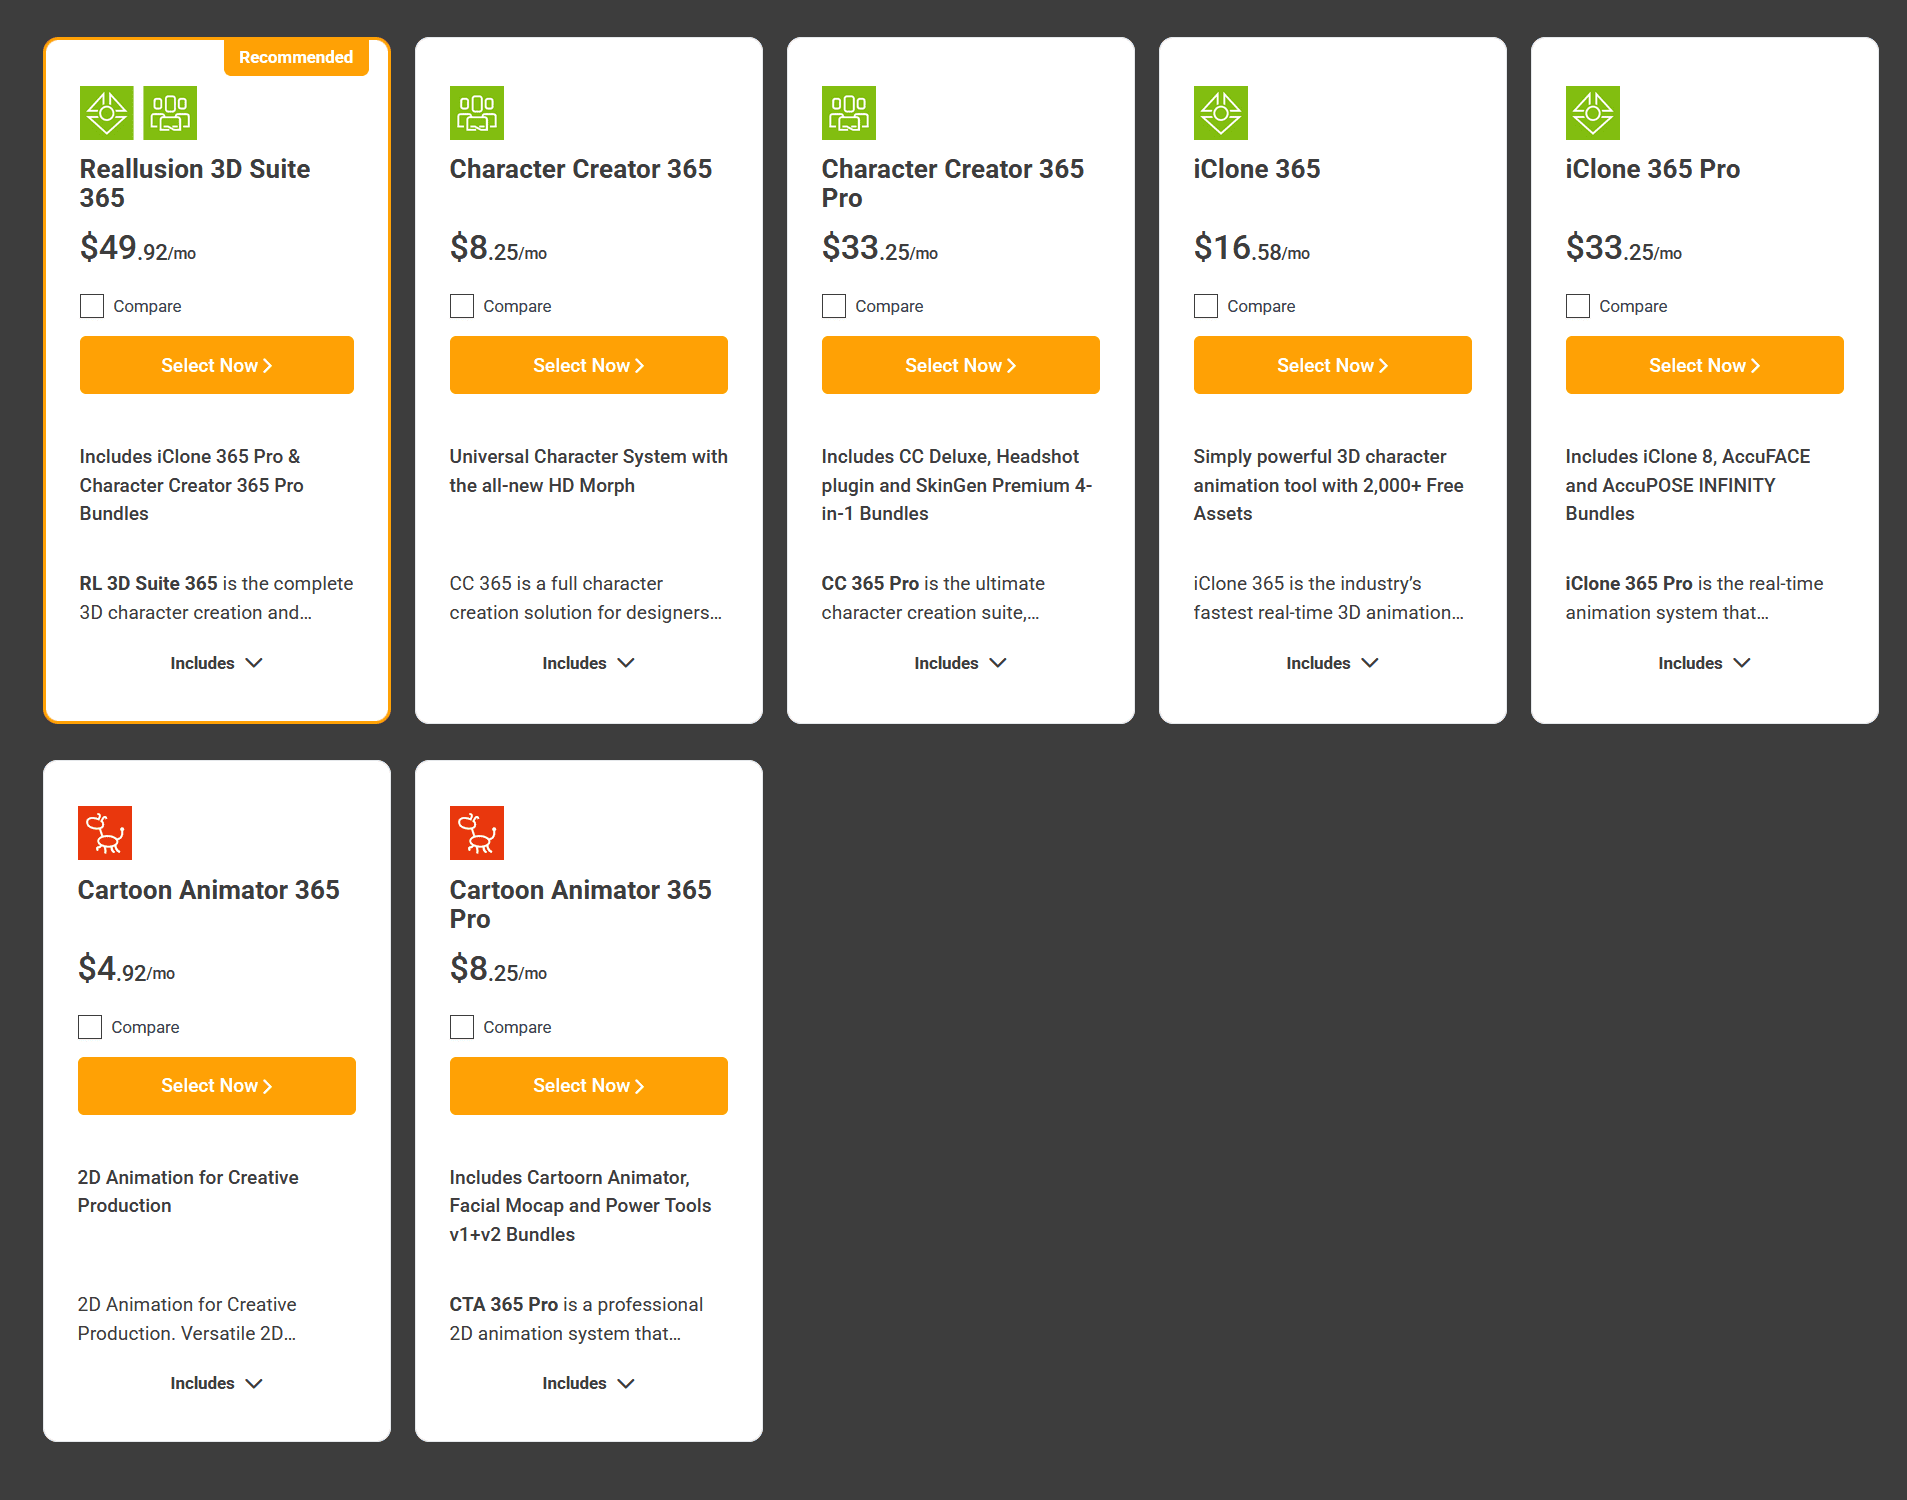Expand Includes under Character Creator 365 Pro
The height and width of the screenshot is (1500, 1907).
(960, 663)
